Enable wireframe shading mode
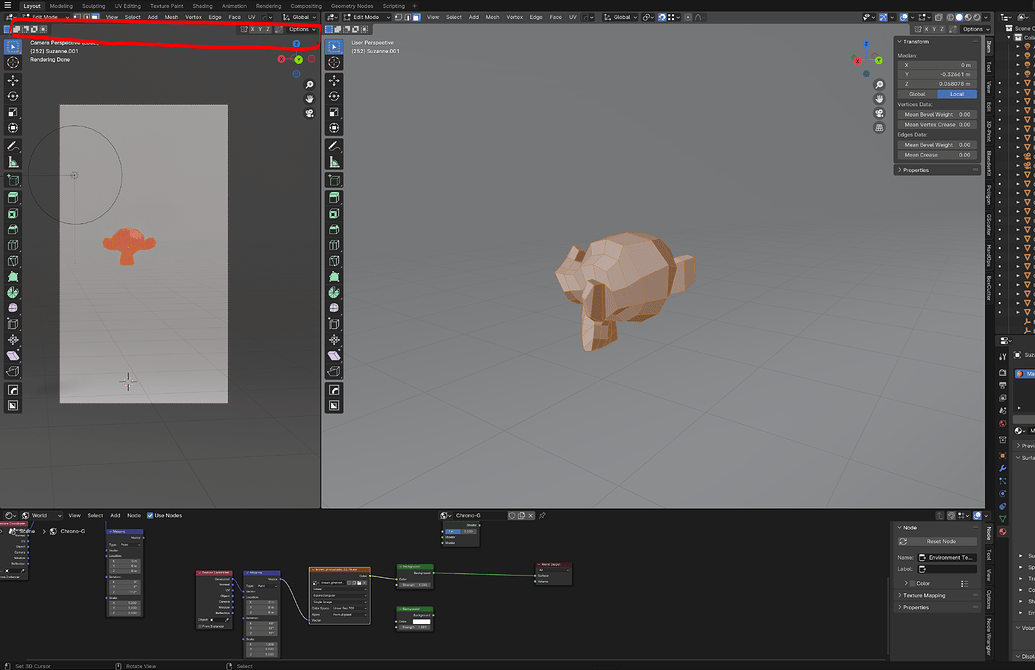Viewport: 1035px width, 670px height. tap(951, 17)
